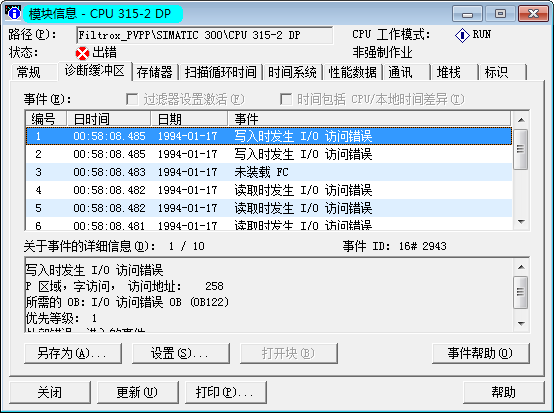Viewport: 554px width, 413px height.
Task: Click the 打印(P)... button
Action: click(x=225, y=393)
